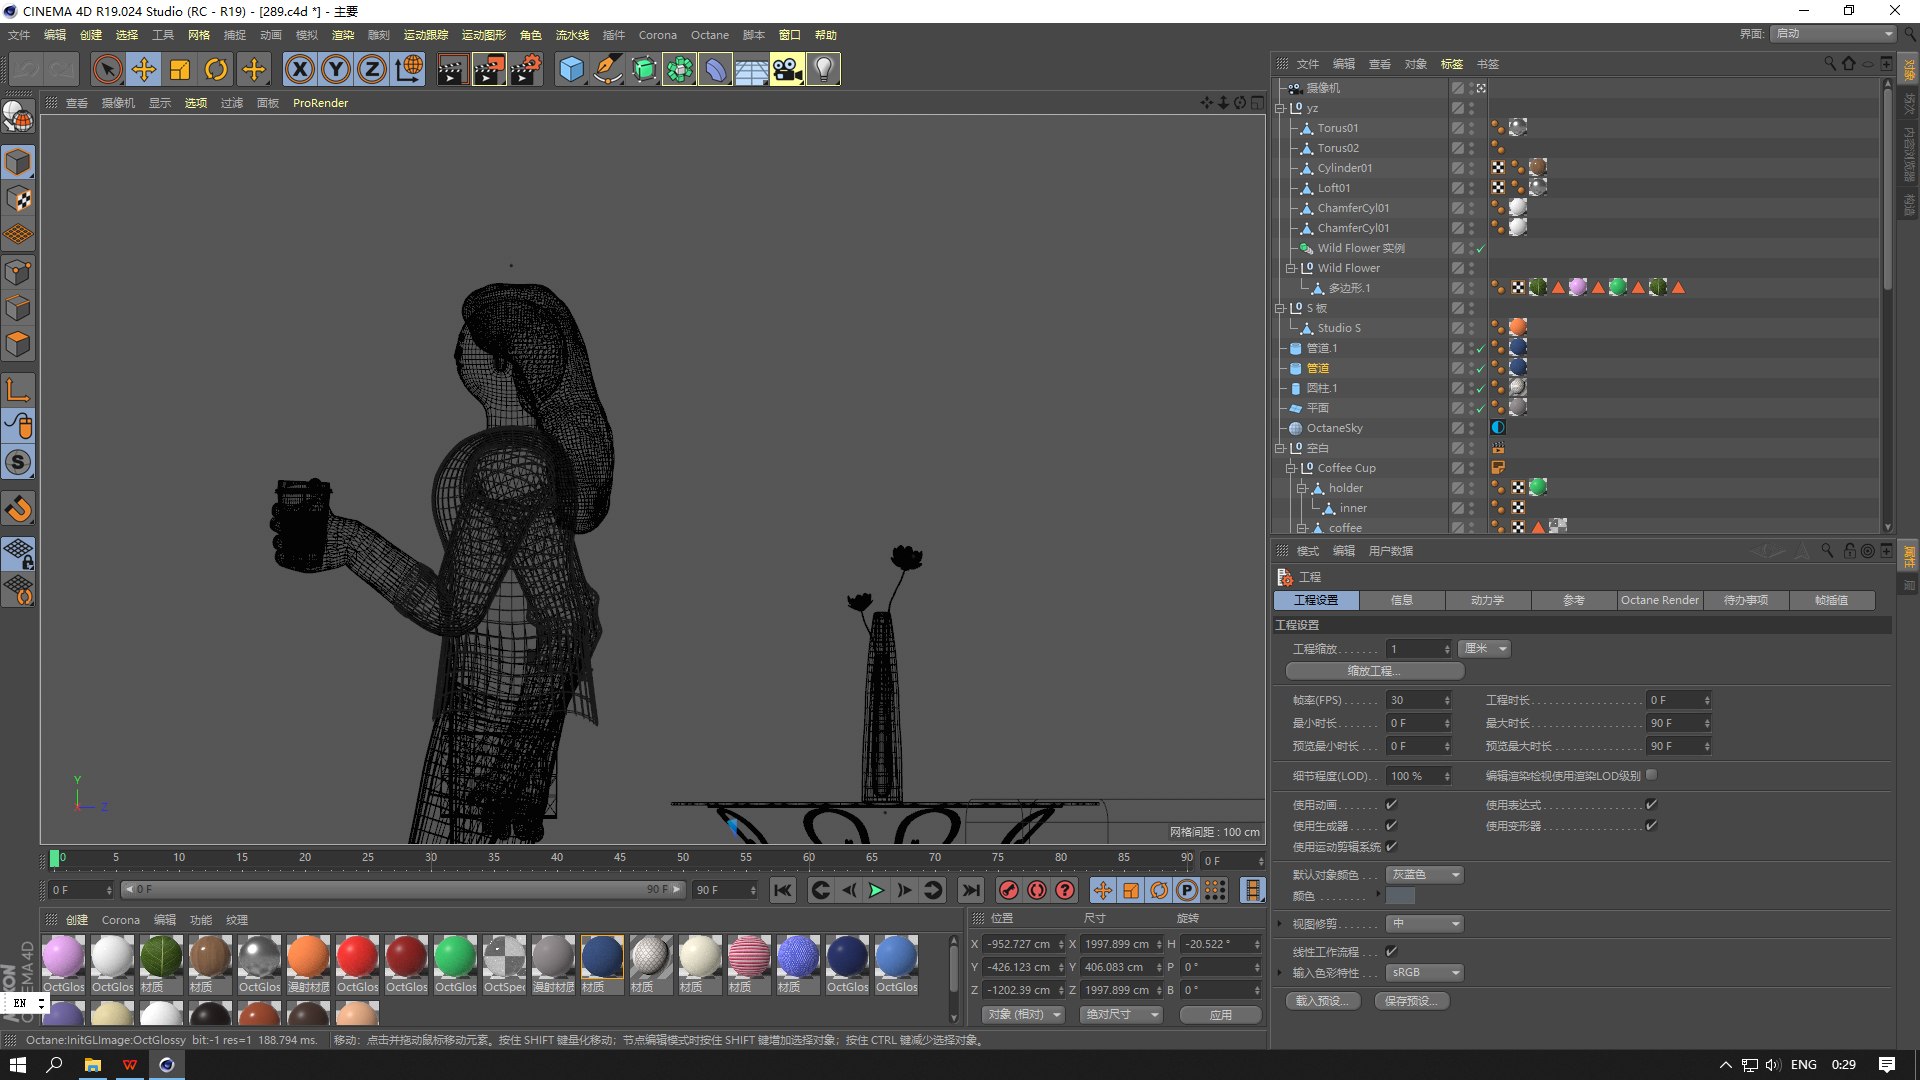Image resolution: width=1920 pixels, height=1080 pixels.
Task: Open the Light object icon
Action: (823, 69)
